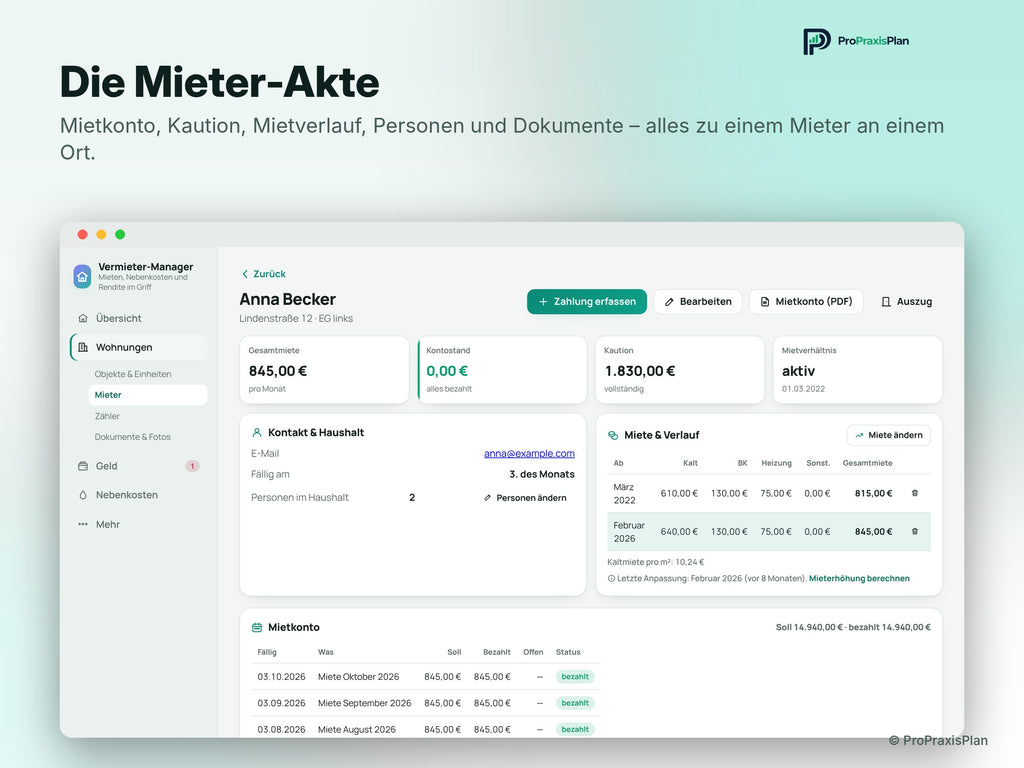This screenshot has height=768, width=1024.
Task: Click the Zurück chevron arrow
Action: [x=245, y=274]
